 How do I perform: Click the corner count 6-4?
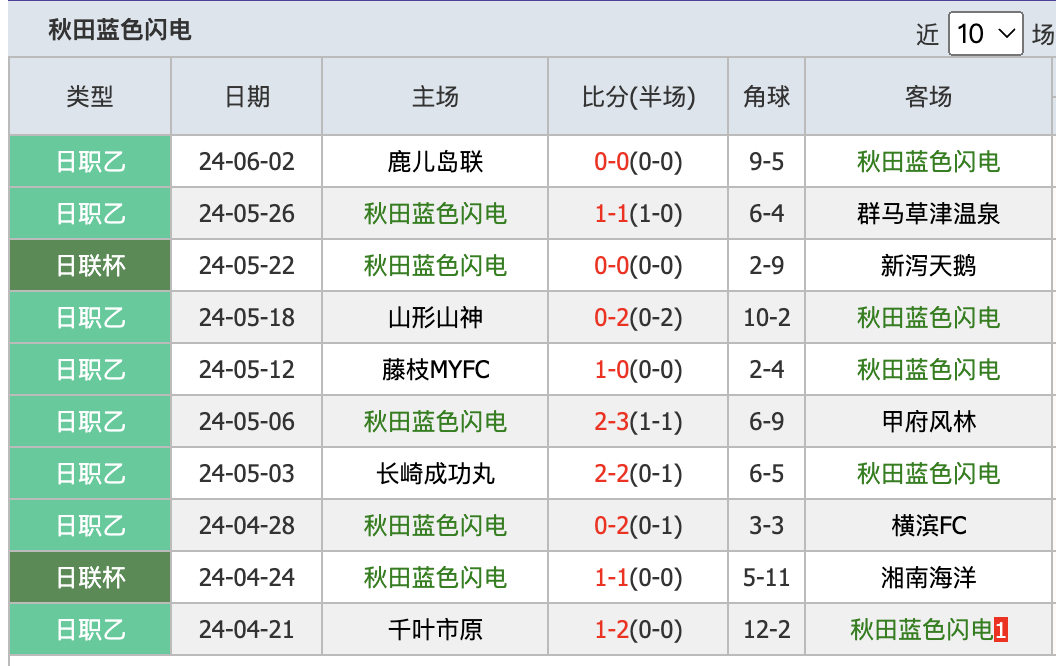click(x=766, y=213)
